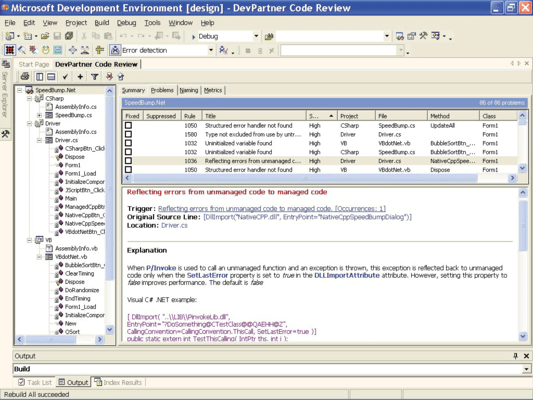Click the blue four-arrow coverage icon
Screen dimensions: 533x400
[x=72, y=50]
